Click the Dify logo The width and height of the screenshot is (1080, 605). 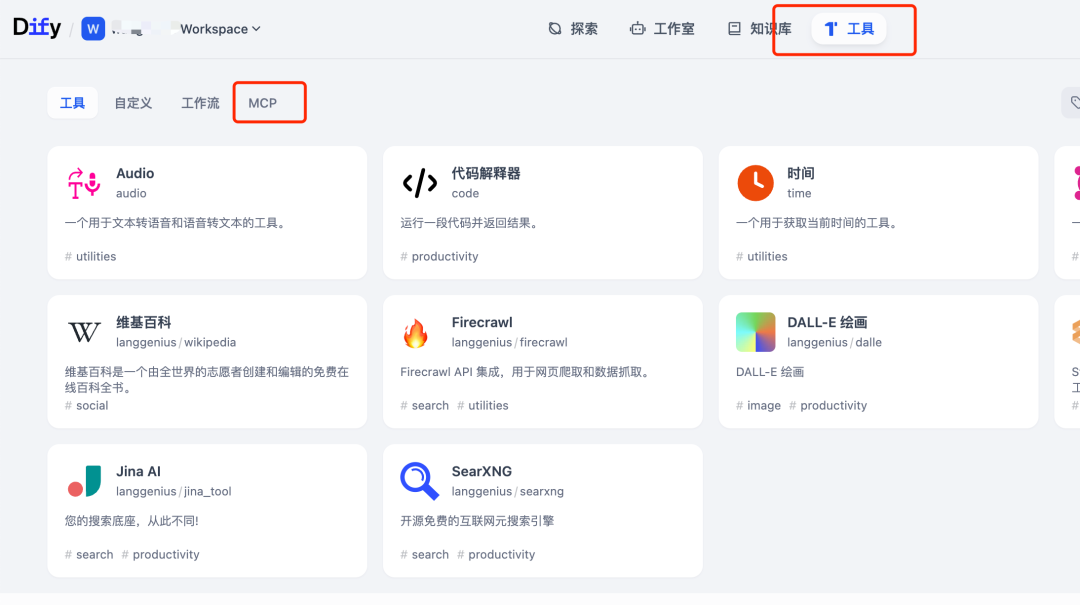point(37,28)
